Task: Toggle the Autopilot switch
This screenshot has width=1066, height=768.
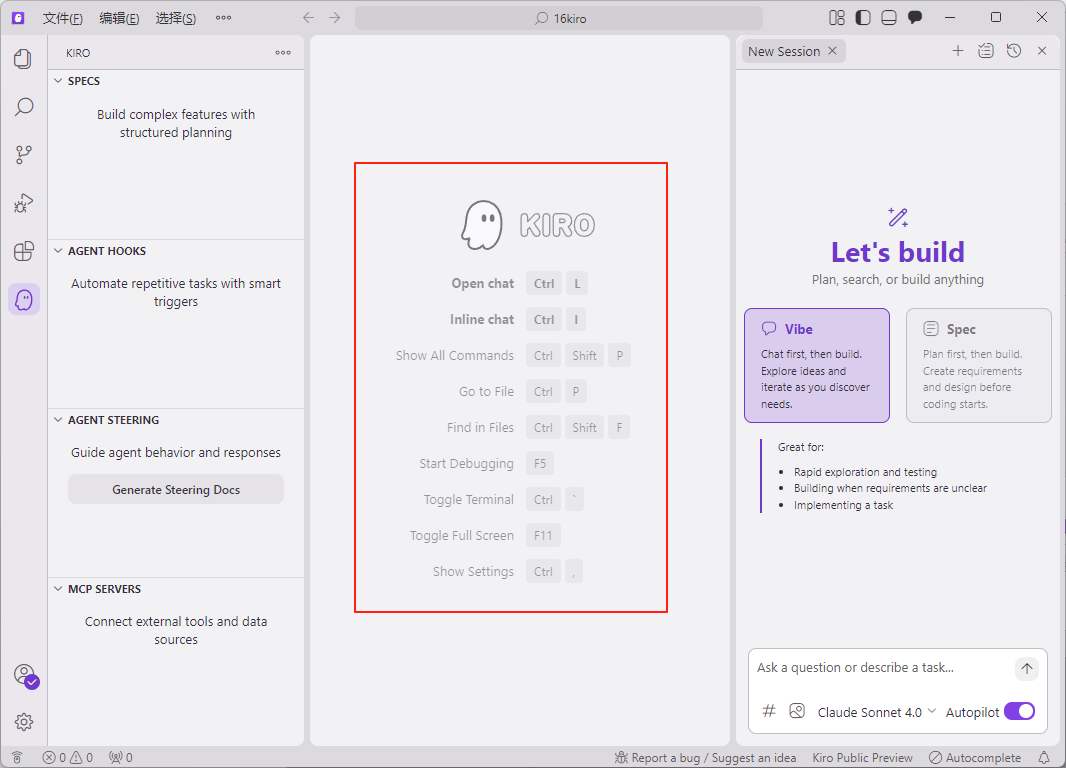Action: coord(1019,712)
